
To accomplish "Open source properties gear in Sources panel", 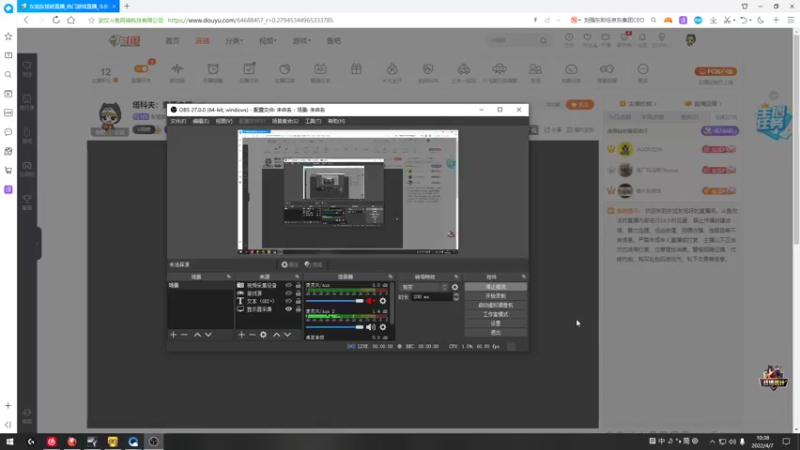I will click(263, 335).
